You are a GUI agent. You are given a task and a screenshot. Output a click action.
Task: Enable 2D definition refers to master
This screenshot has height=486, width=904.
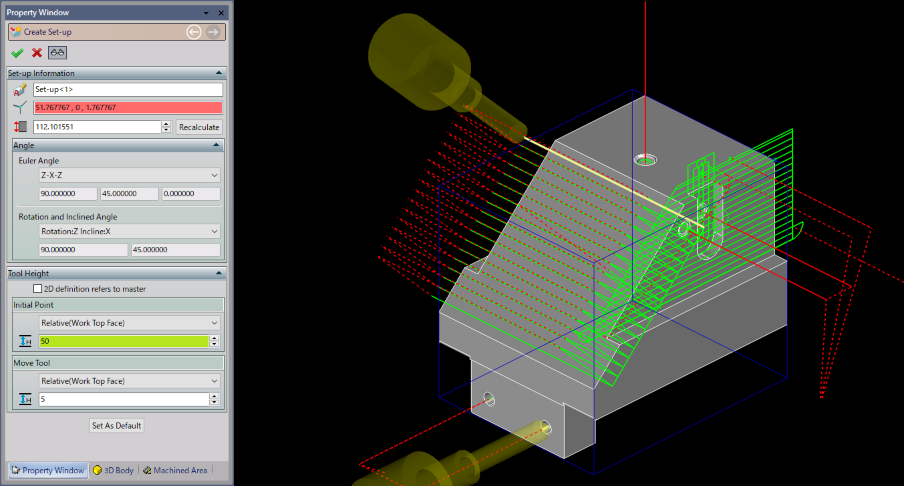(37, 289)
